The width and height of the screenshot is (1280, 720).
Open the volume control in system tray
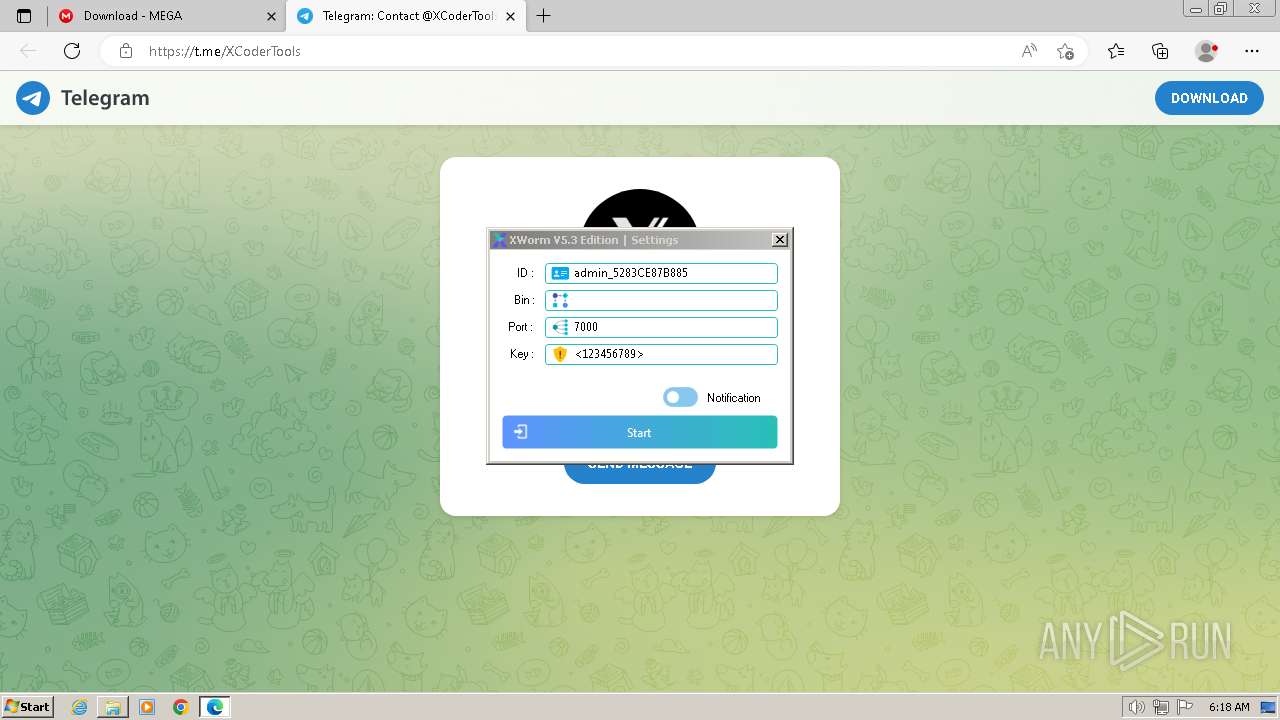1136,707
